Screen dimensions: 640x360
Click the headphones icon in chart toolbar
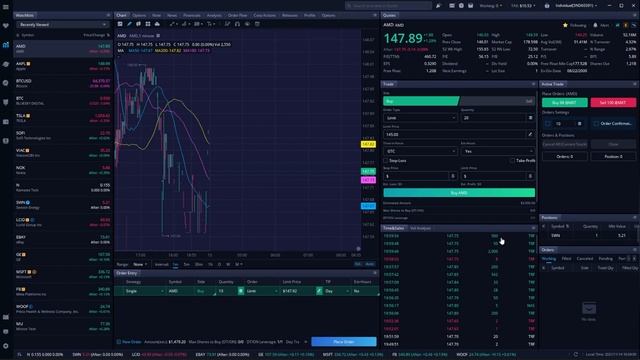click(x=237, y=24)
